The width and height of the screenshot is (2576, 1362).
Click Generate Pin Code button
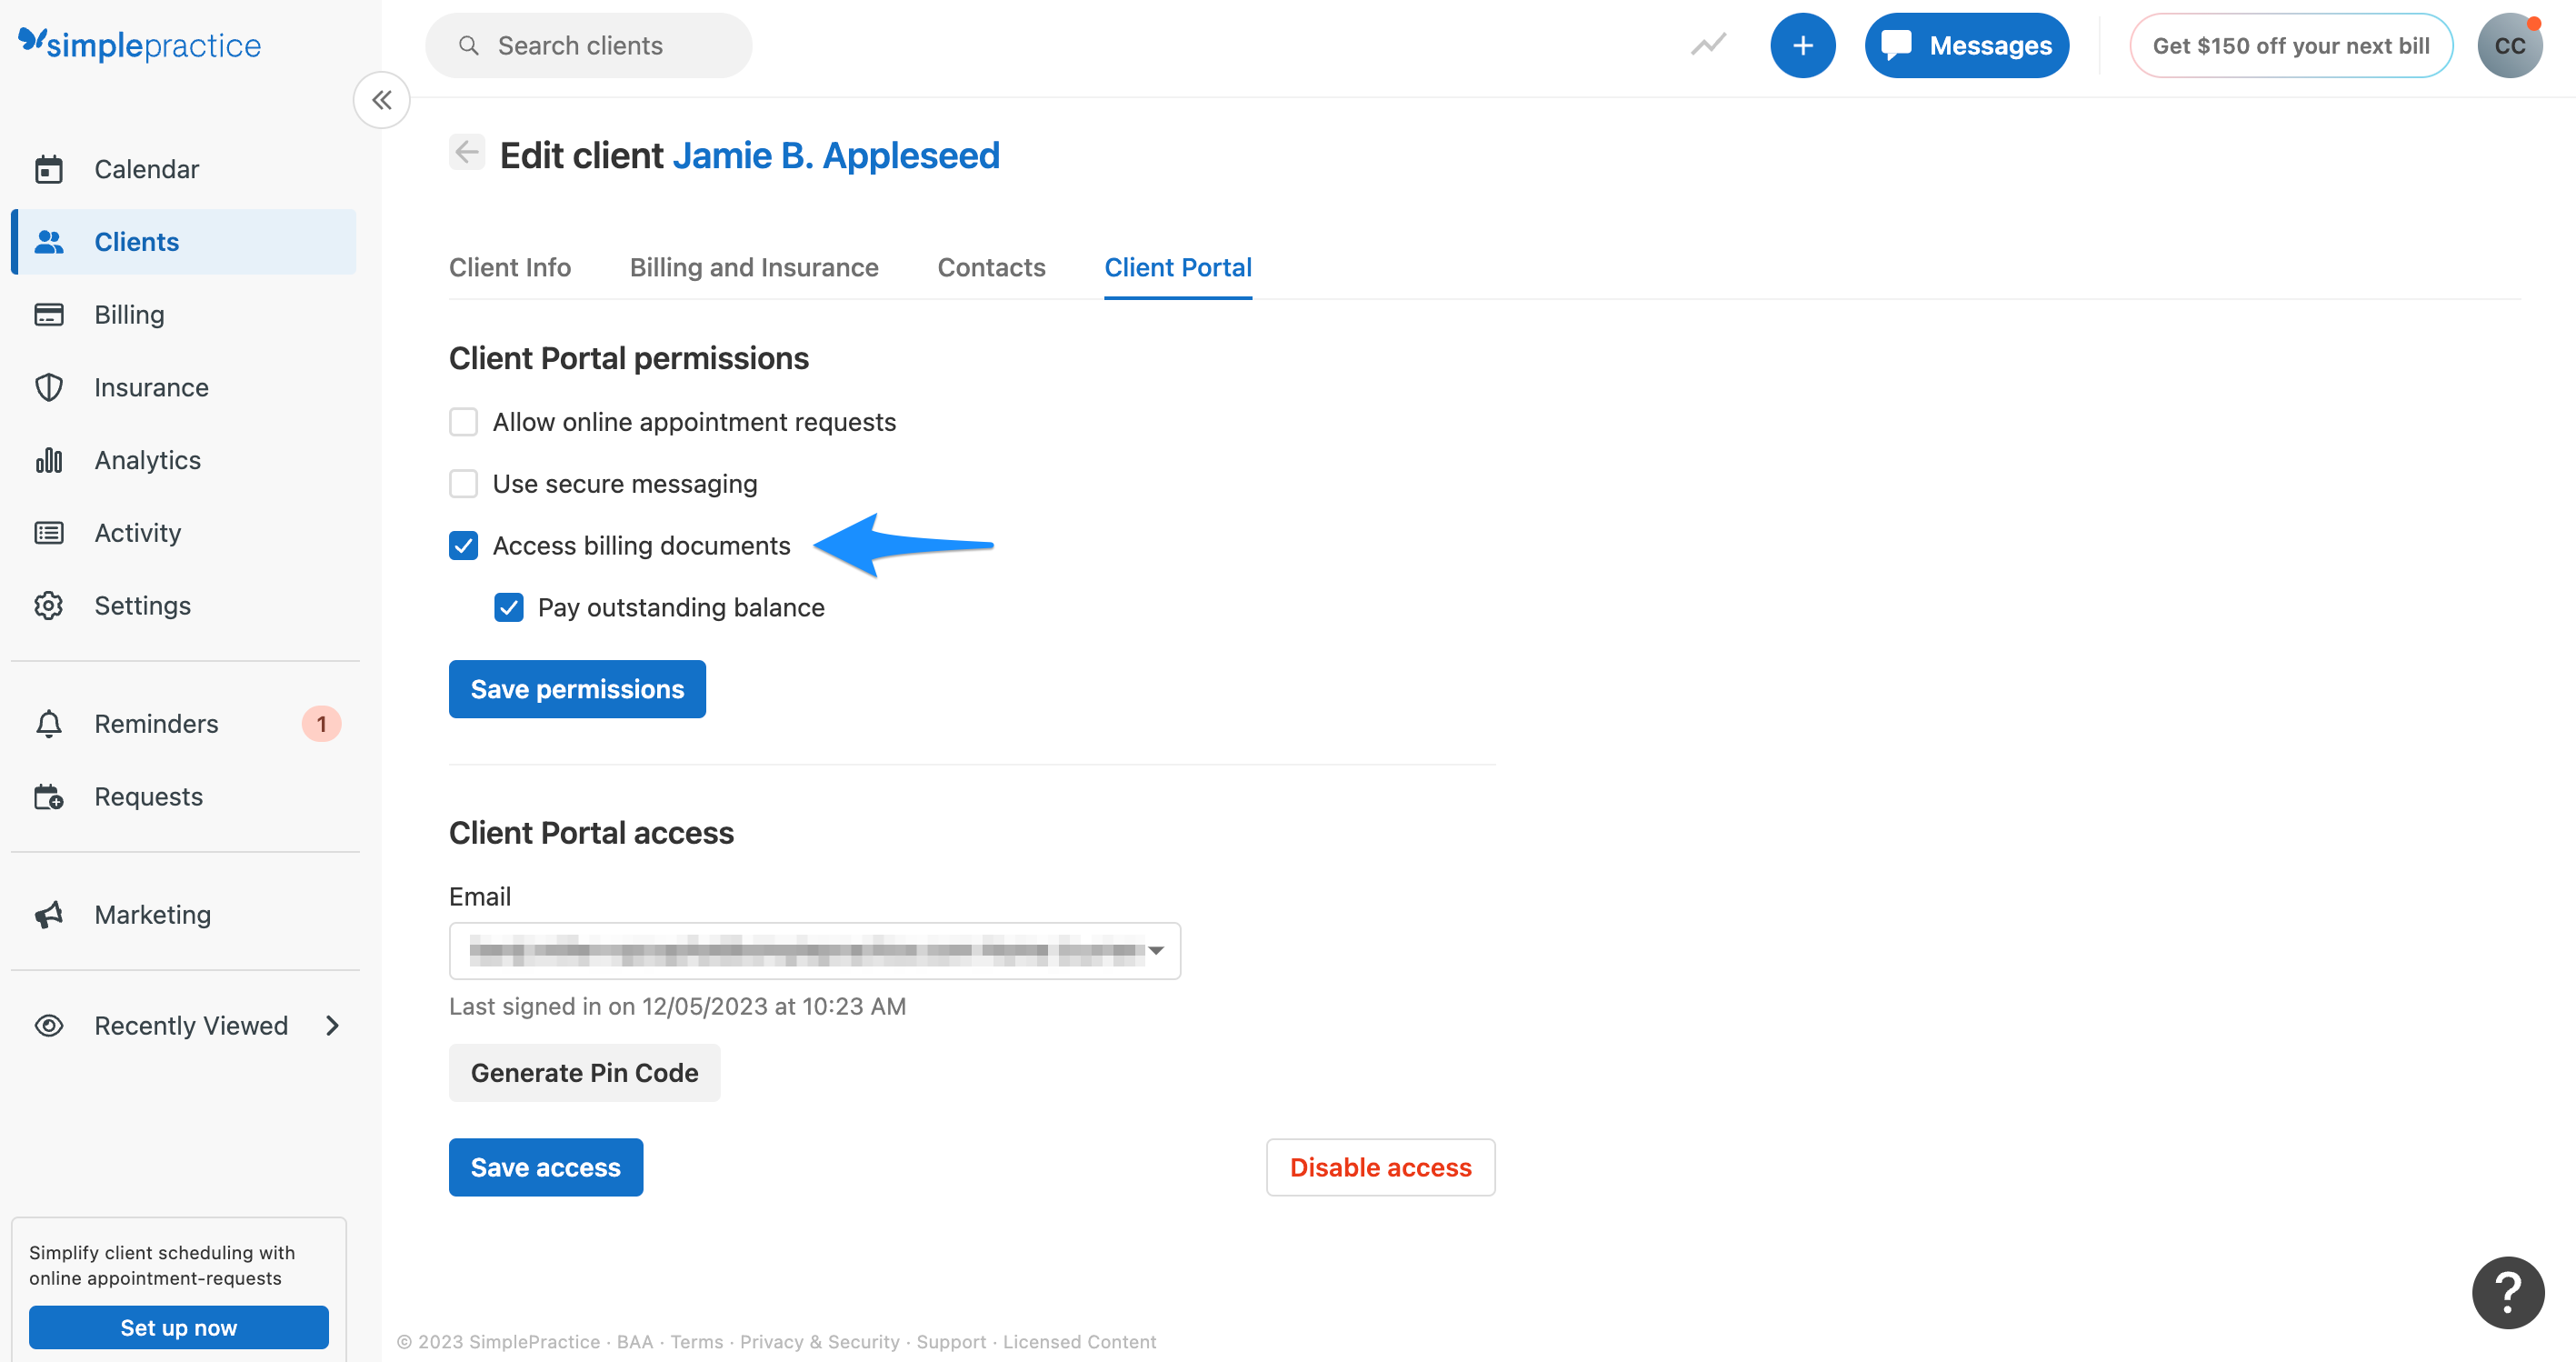tap(584, 1073)
